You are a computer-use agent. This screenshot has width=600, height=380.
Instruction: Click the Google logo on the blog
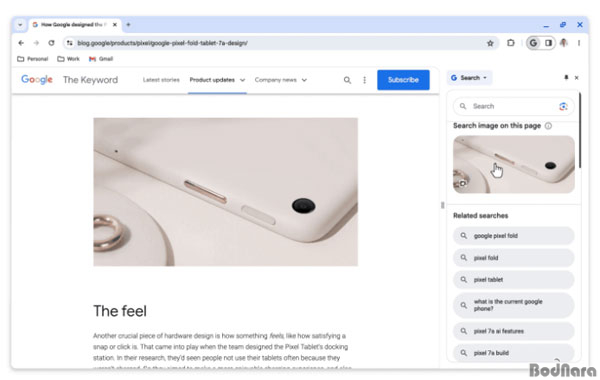pos(37,80)
